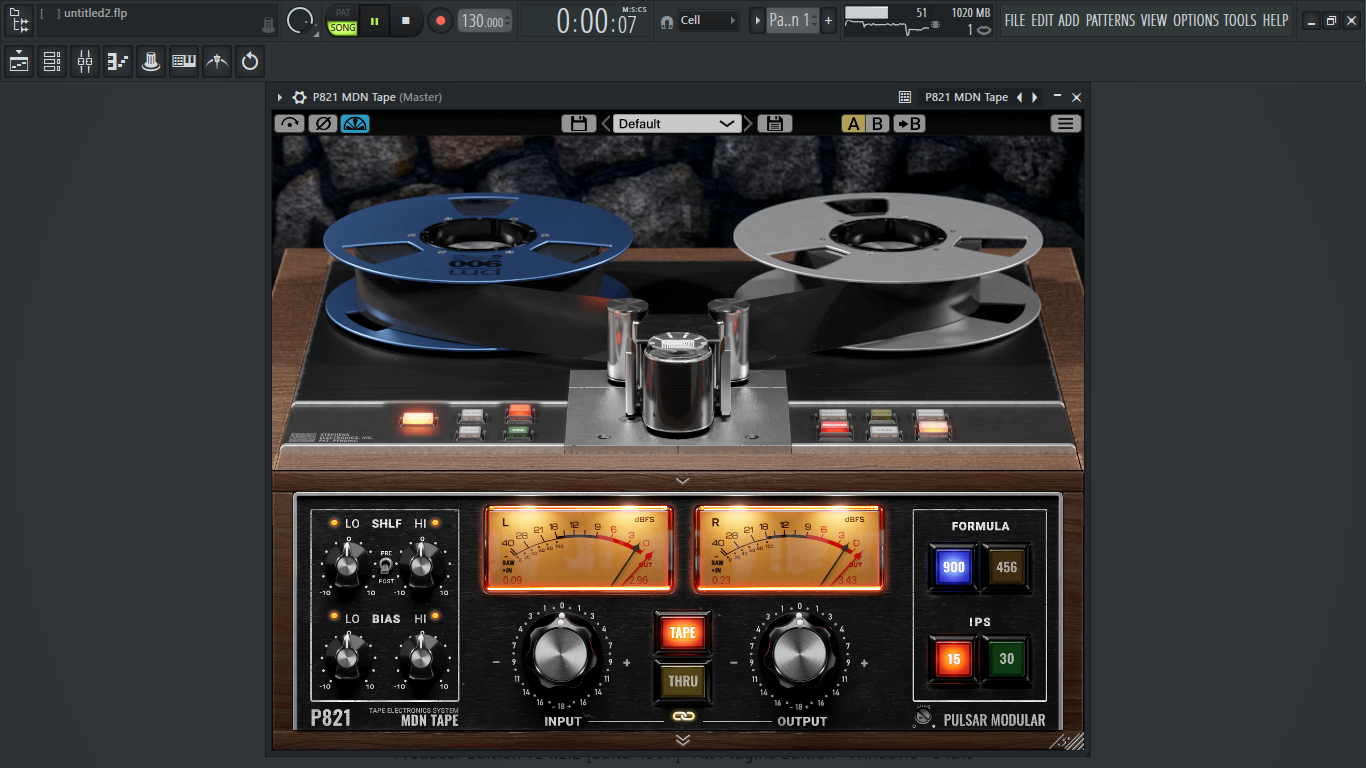This screenshot has width=1366, height=768.
Task: Toggle the blue metering icon in plugin header
Action: tap(355, 124)
